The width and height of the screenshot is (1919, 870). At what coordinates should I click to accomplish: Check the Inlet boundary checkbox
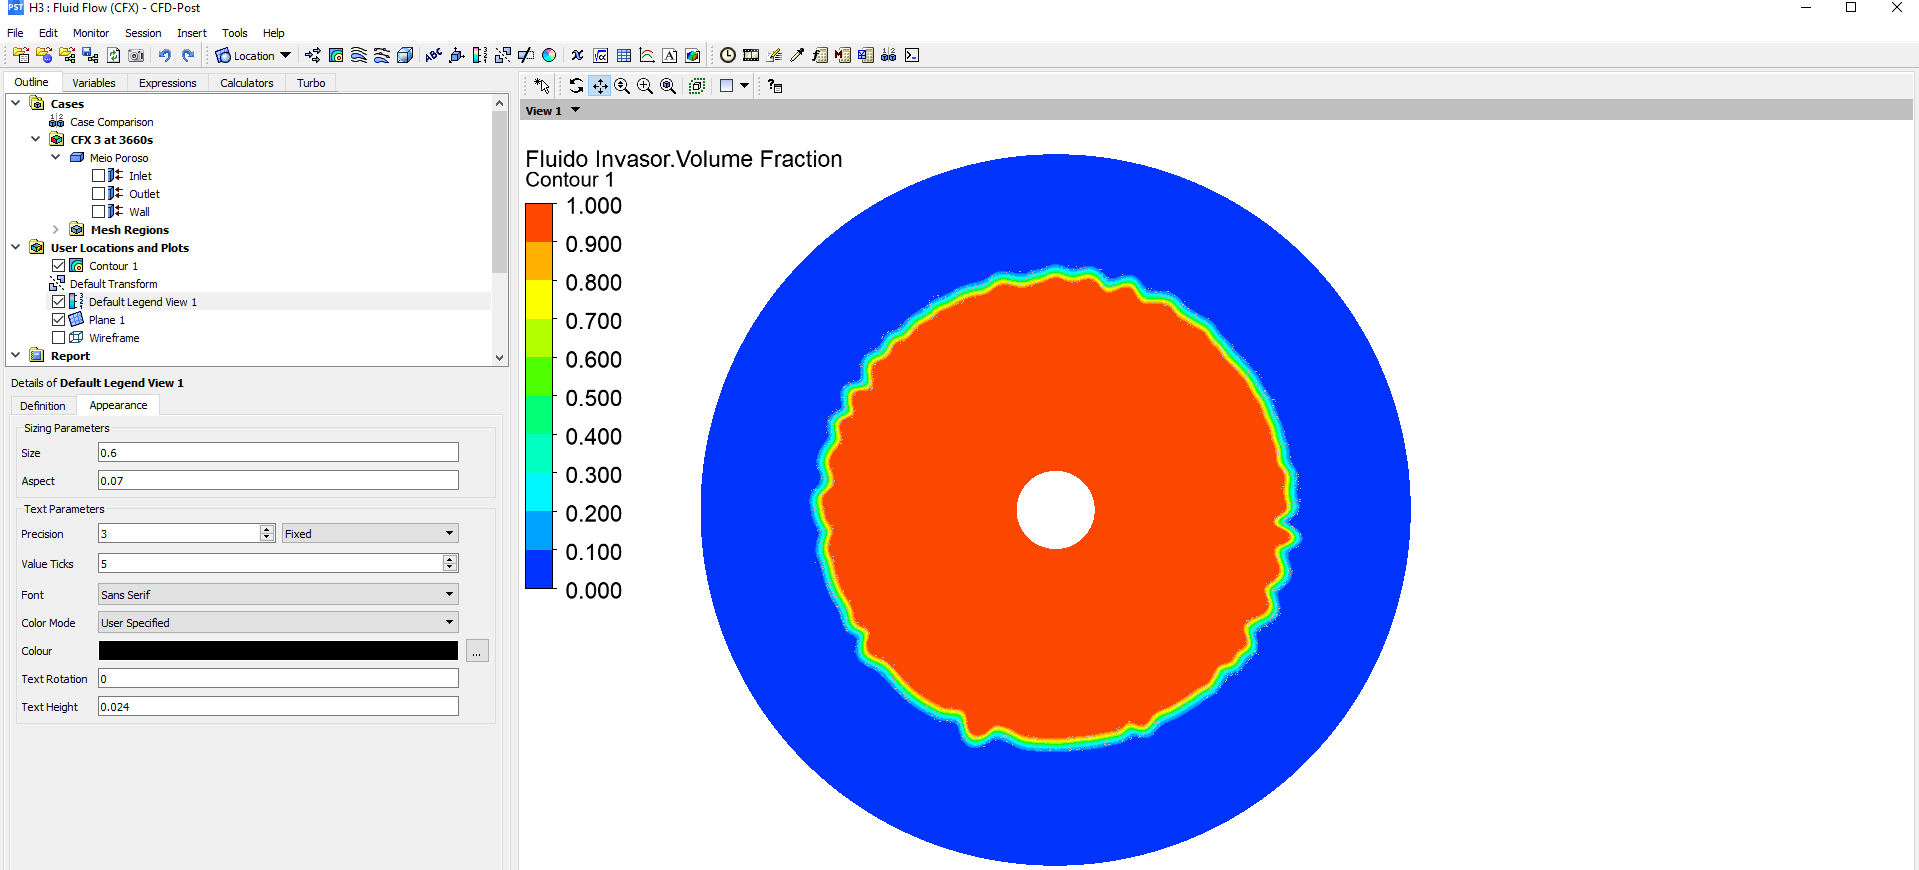[x=99, y=176]
